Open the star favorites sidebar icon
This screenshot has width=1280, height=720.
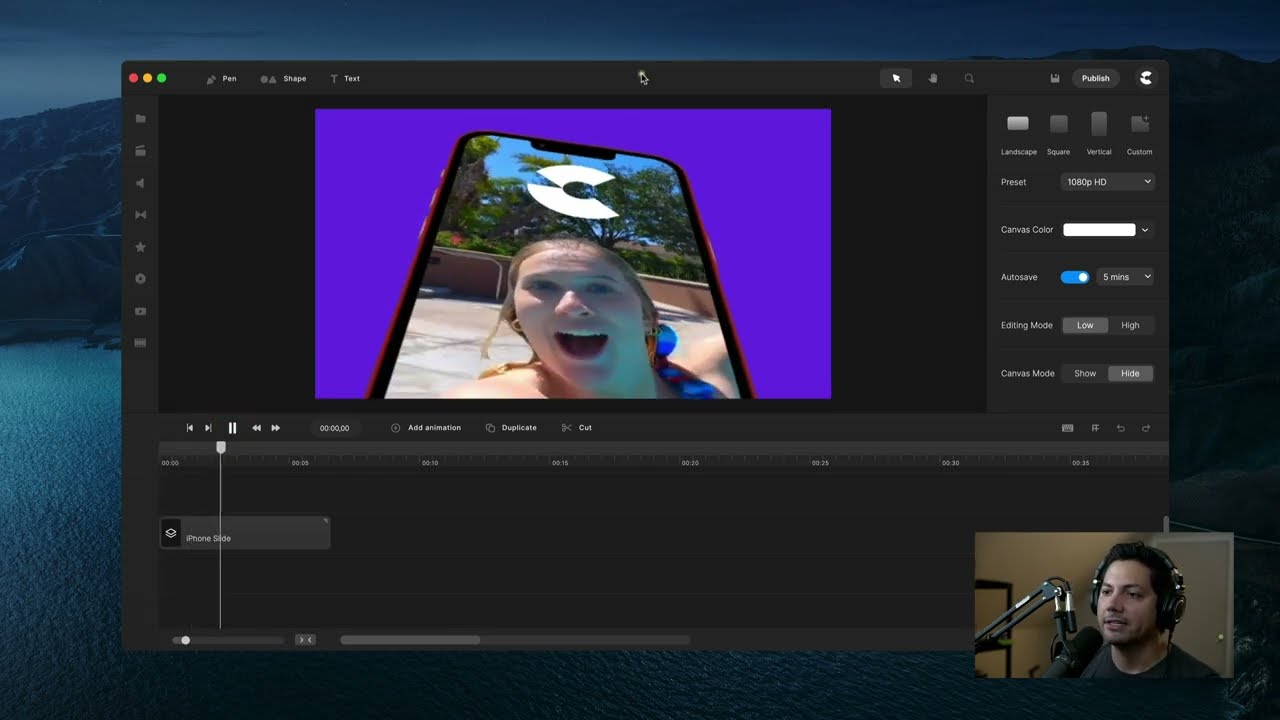pyautogui.click(x=140, y=246)
